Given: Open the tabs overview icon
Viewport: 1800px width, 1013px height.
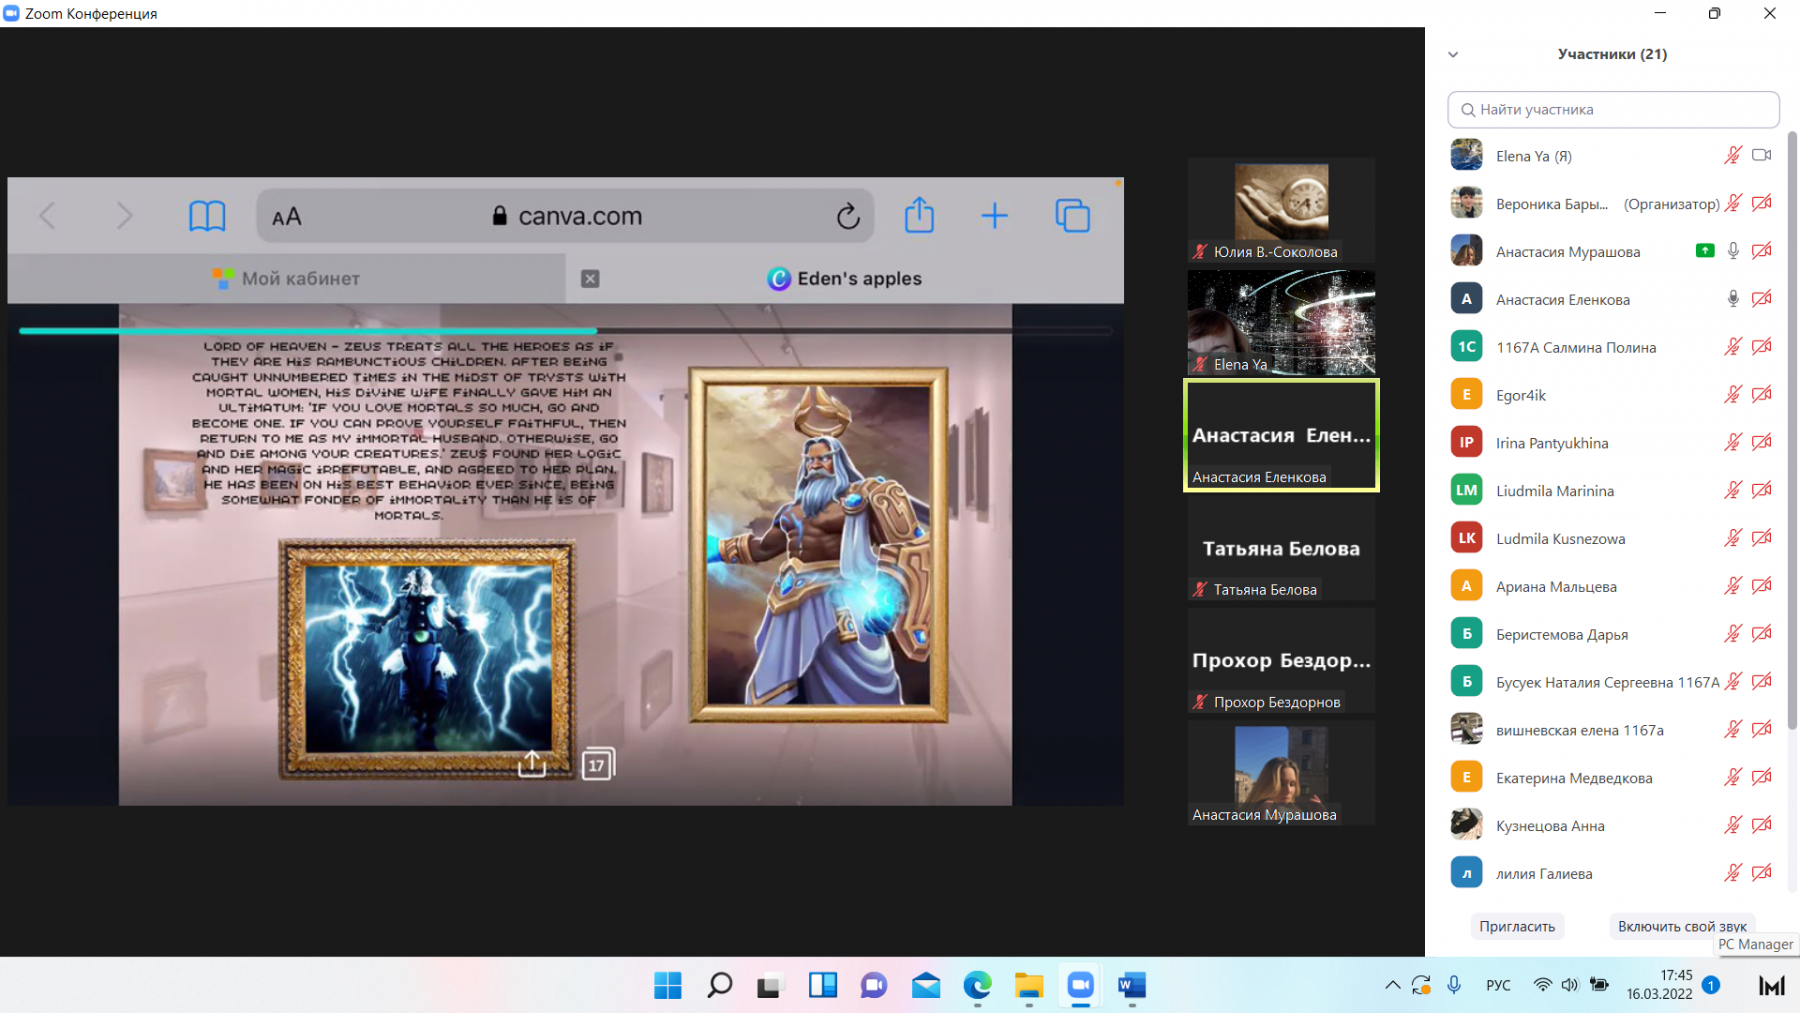Looking at the screenshot, I should tap(1072, 216).
